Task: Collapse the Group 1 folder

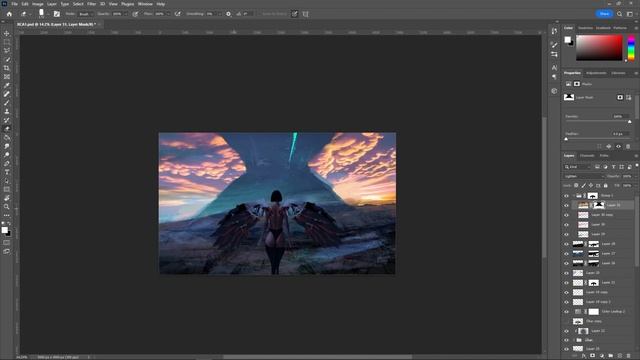Action: (573, 196)
